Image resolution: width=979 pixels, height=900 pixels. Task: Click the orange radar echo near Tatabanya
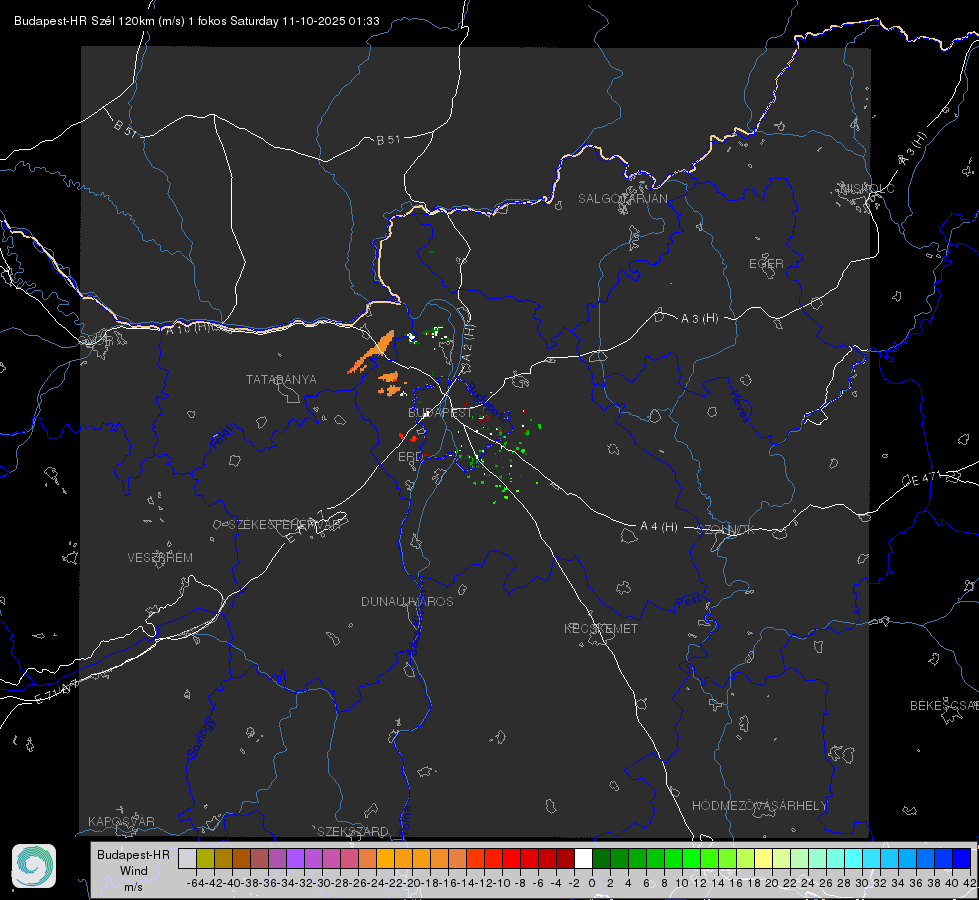tap(375, 353)
